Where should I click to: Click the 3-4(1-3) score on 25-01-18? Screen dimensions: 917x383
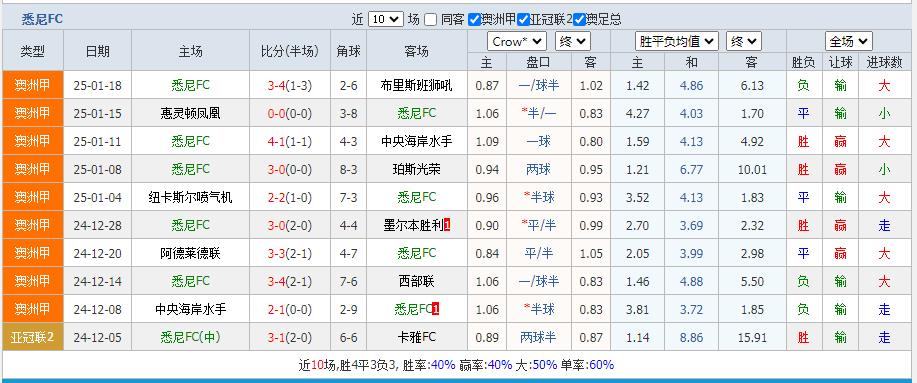point(289,85)
